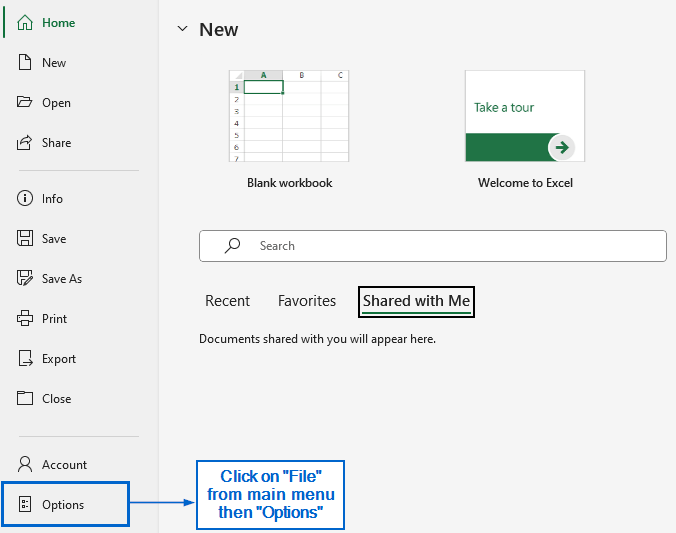The image size is (676, 533).
Task: Click the Home house icon
Action: coord(25,23)
